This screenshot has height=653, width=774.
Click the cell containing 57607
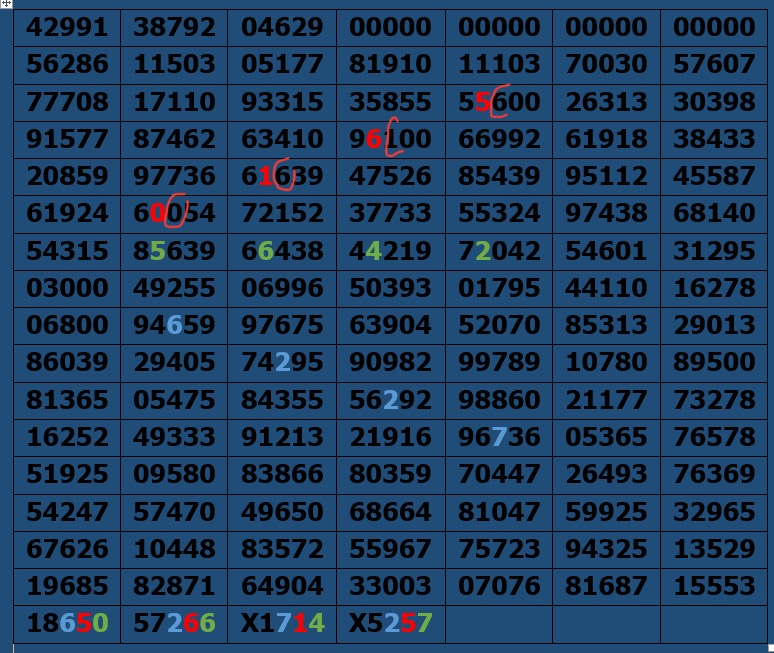click(x=714, y=65)
